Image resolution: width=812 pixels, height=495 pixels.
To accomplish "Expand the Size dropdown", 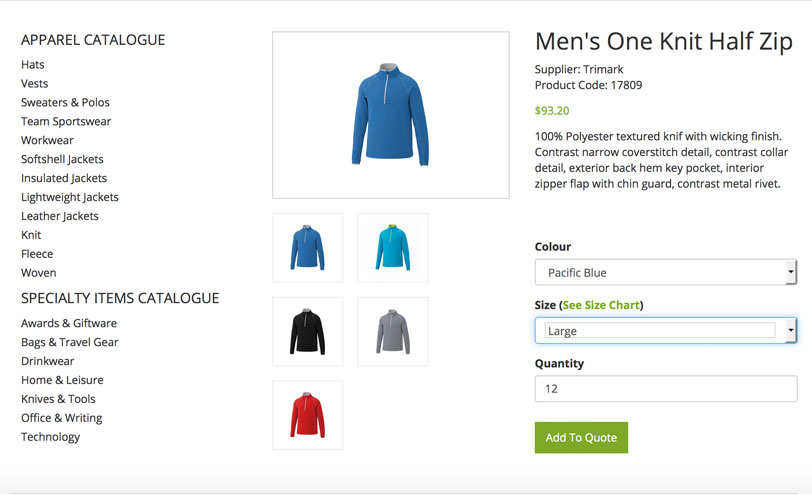I will pos(665,331).
